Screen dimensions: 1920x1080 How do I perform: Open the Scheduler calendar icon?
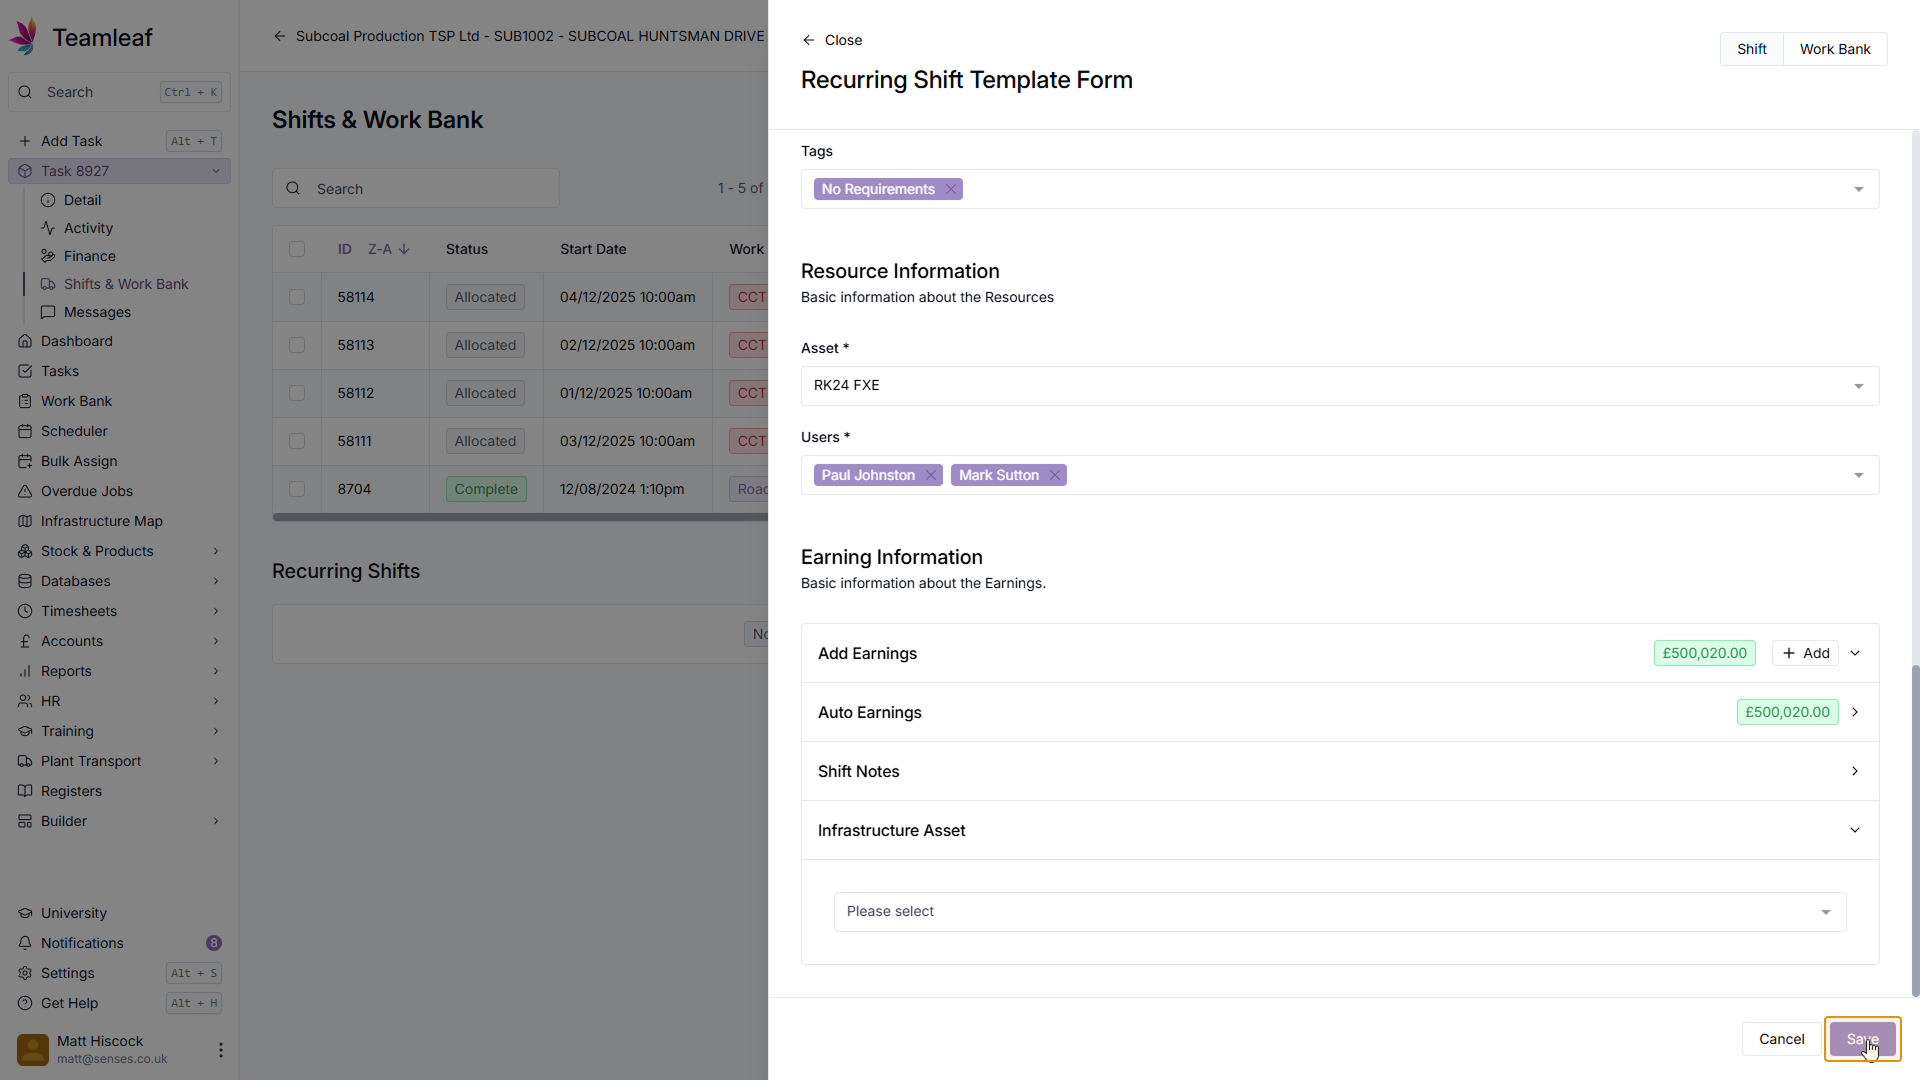(x=25, y=431)
